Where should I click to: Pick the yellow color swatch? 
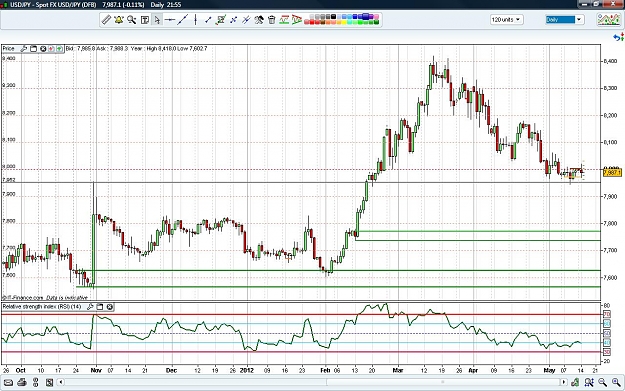click(344, 22)
